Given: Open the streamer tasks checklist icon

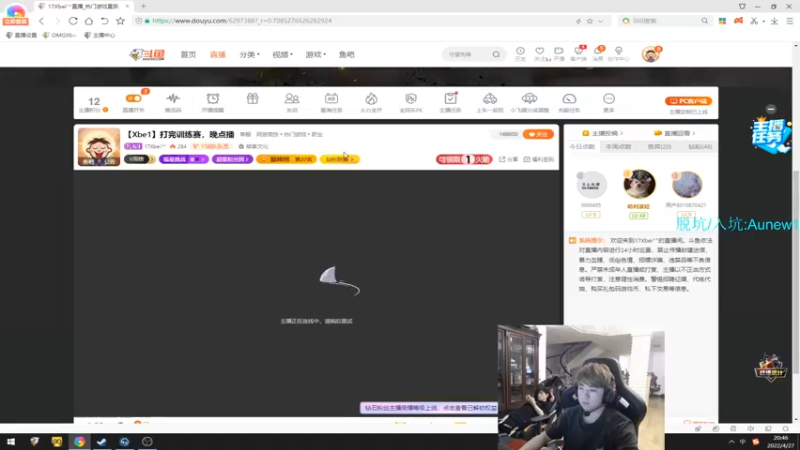Looking at the screenshot, I should pyautogui.click(x=450, y=98).
